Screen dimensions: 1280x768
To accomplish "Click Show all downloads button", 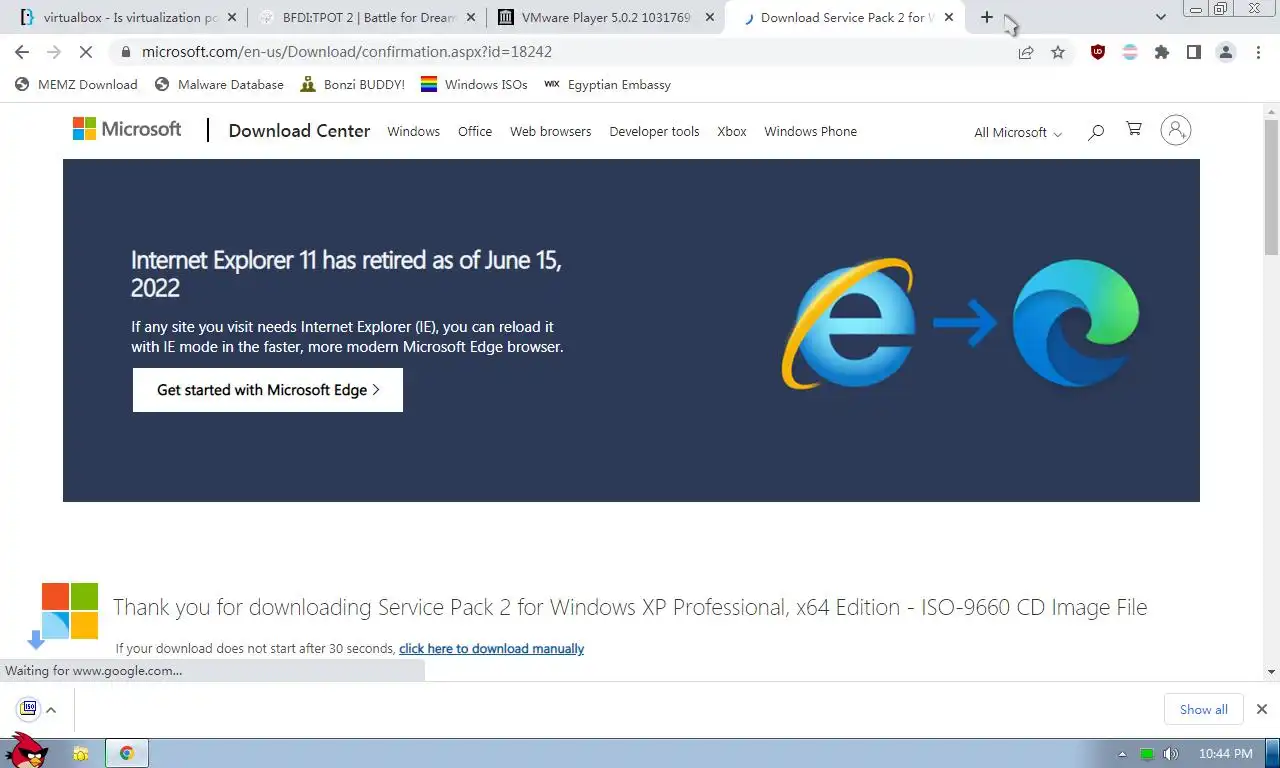I will point(1203,710).
